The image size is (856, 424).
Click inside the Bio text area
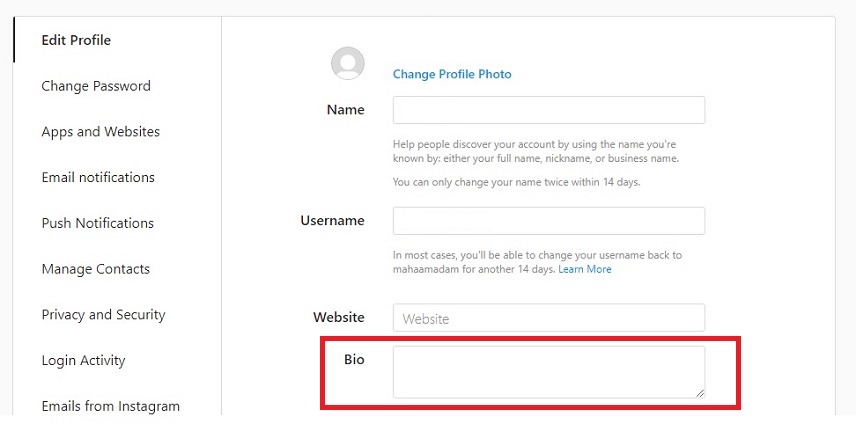point(549,372)
